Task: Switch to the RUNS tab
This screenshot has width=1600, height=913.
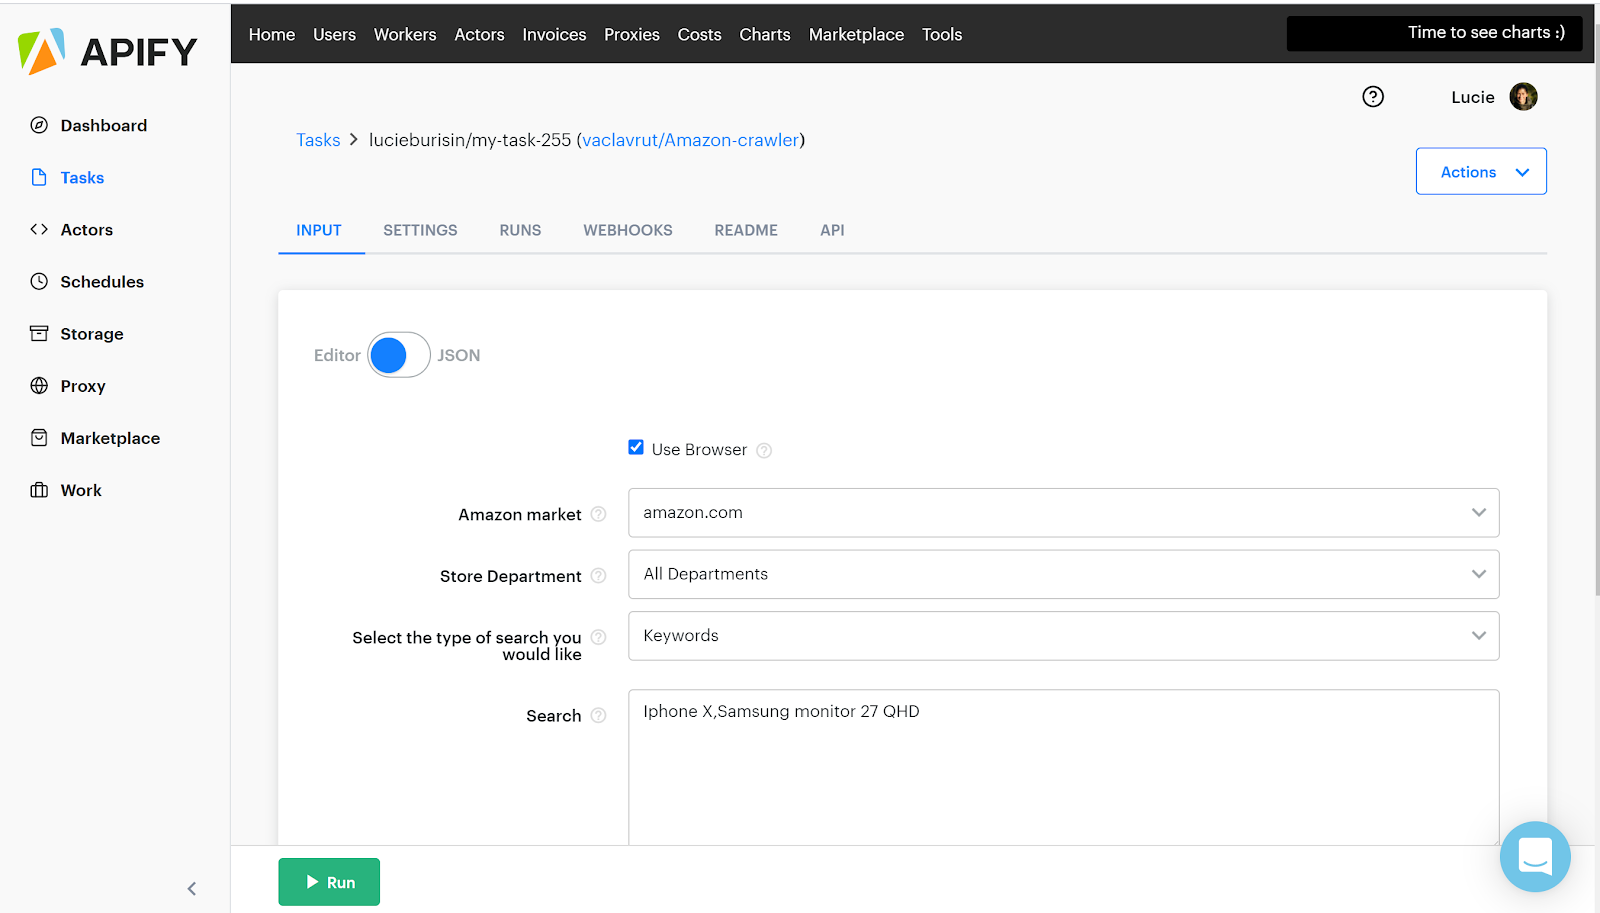Action: [520, 230]
